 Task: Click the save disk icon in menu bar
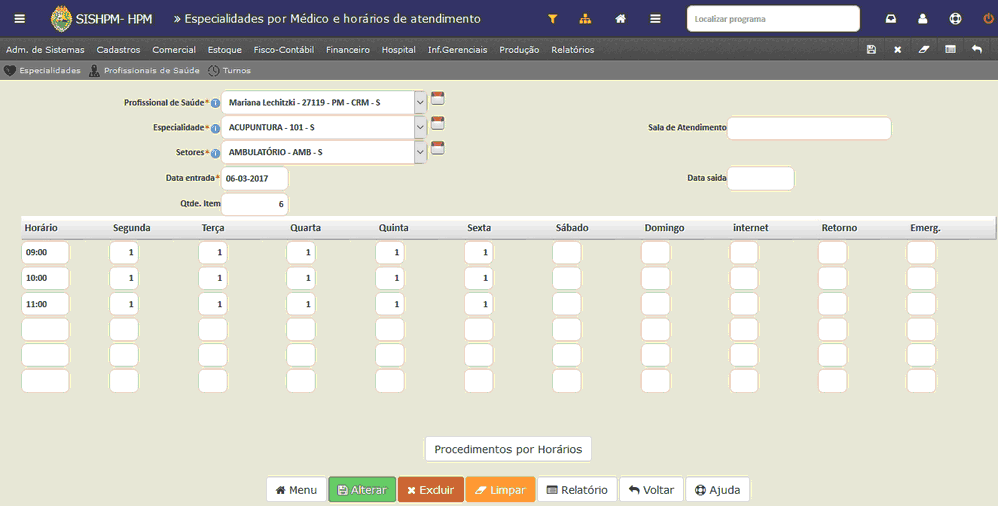pyautogui.click(x=871, y=50)
